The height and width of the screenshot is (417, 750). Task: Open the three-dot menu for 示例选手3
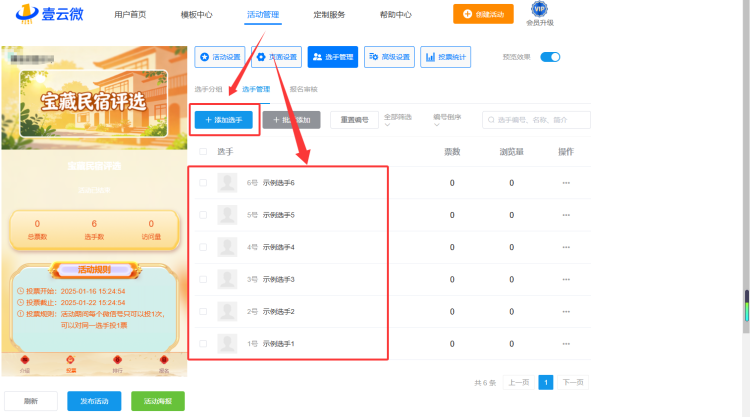click(566, 279)
